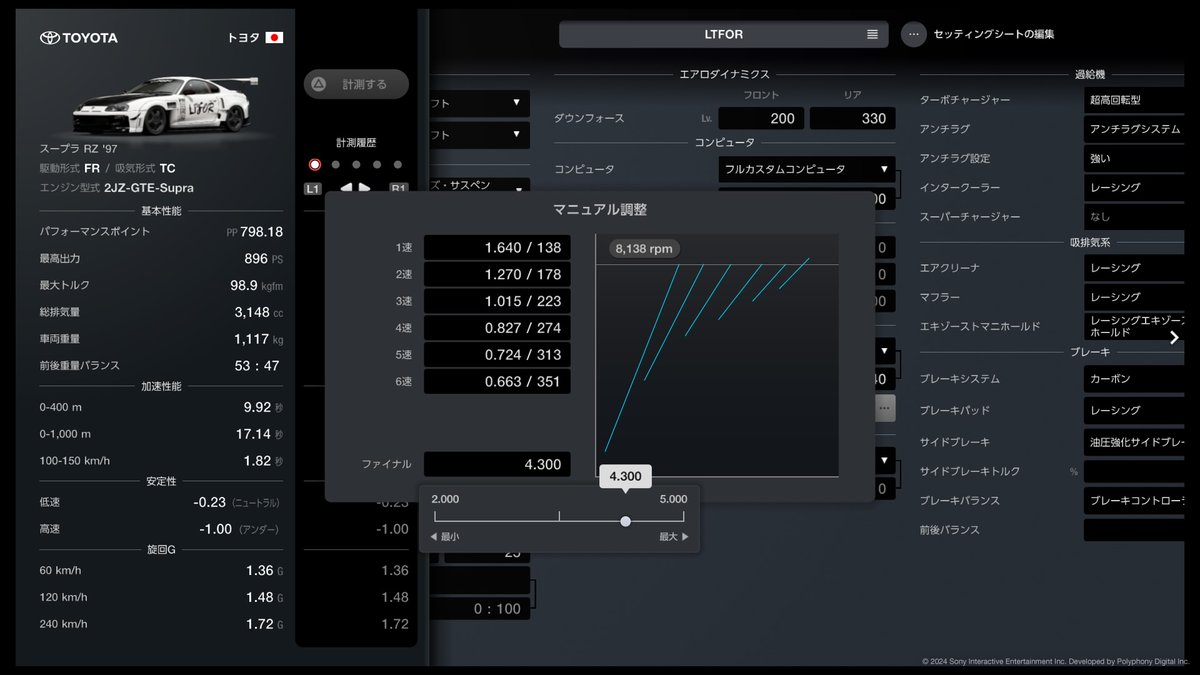Click the 最大 ▶ maximum arrow
This screenshot has width=1200, height=675.
point(673,537)
